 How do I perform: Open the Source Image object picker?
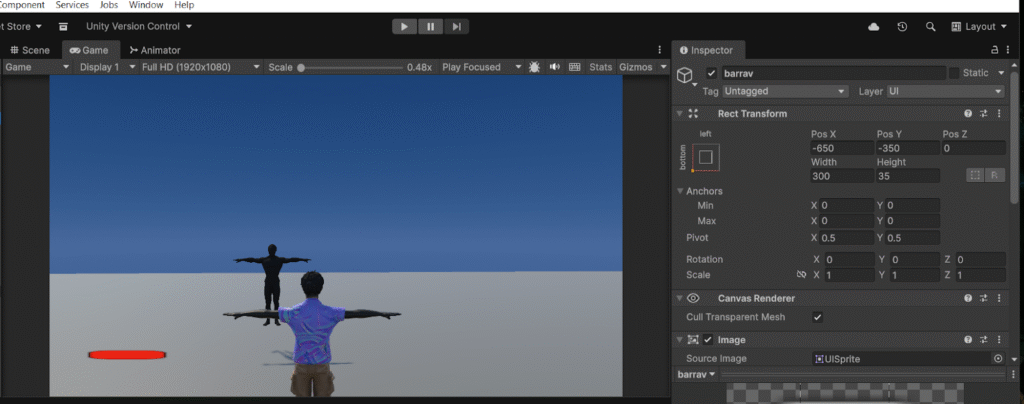click(x=997, y=358)
